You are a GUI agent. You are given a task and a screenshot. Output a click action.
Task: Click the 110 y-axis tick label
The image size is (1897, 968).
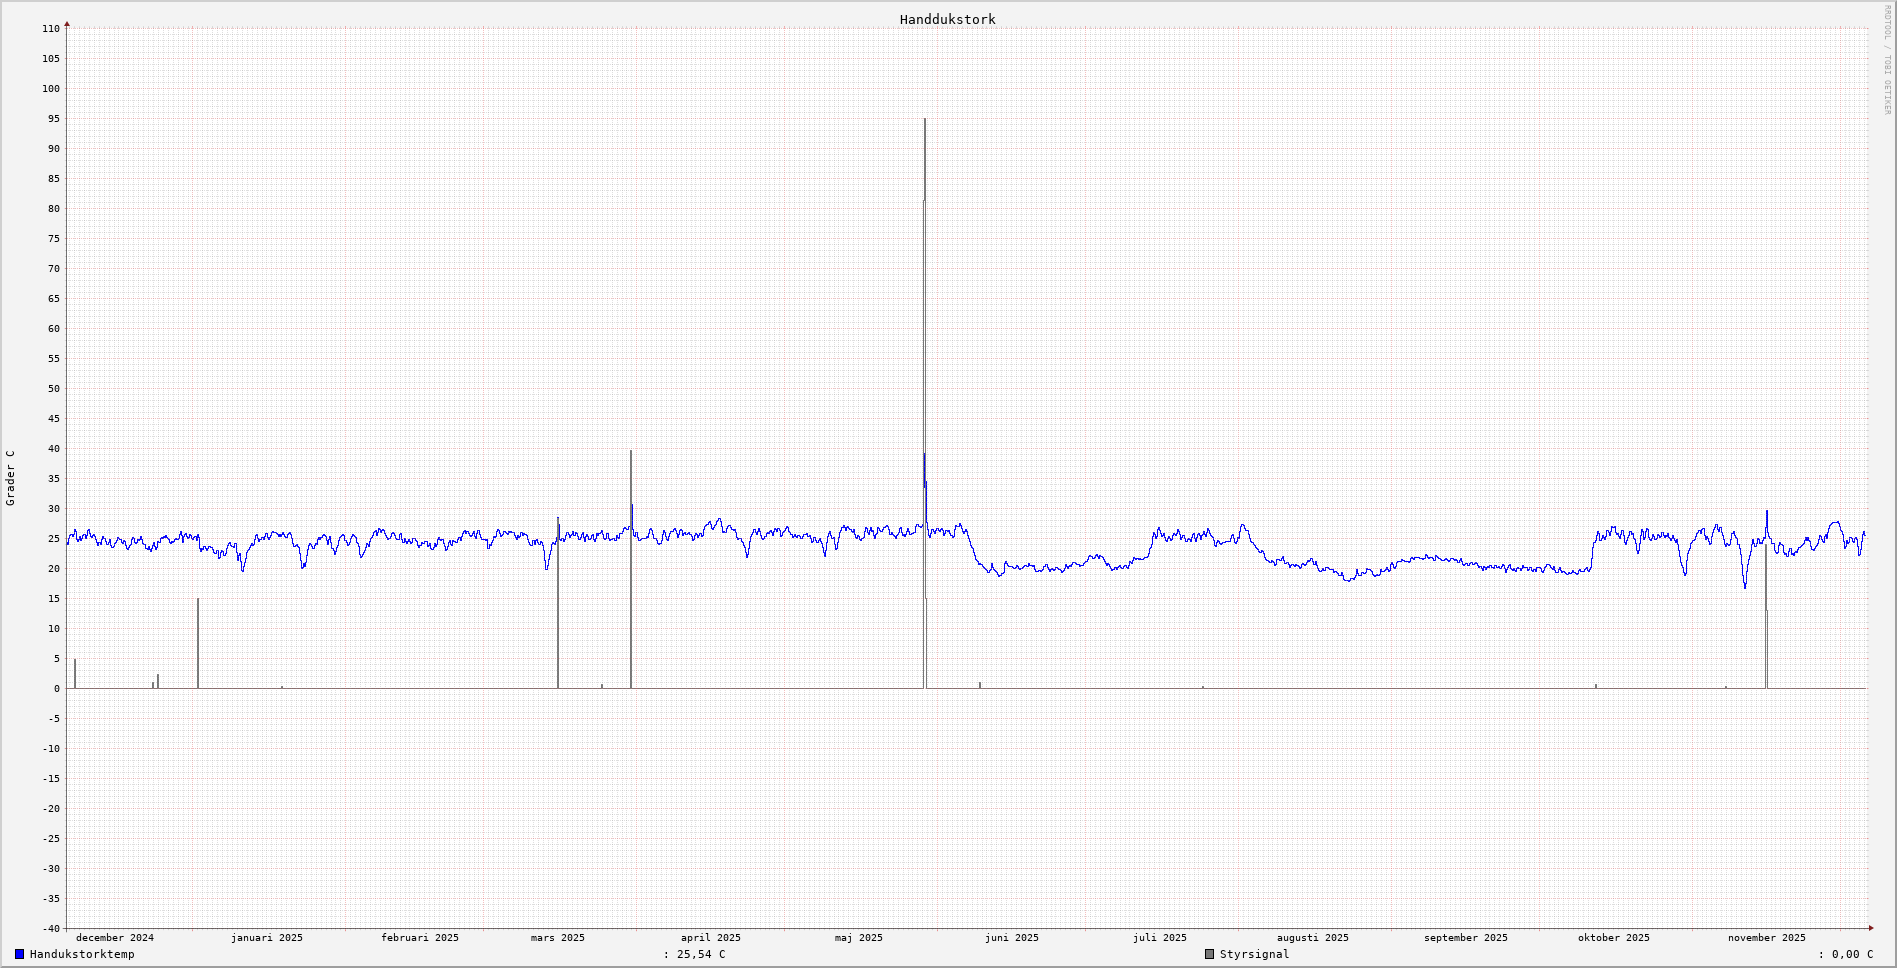click(51, 29)
